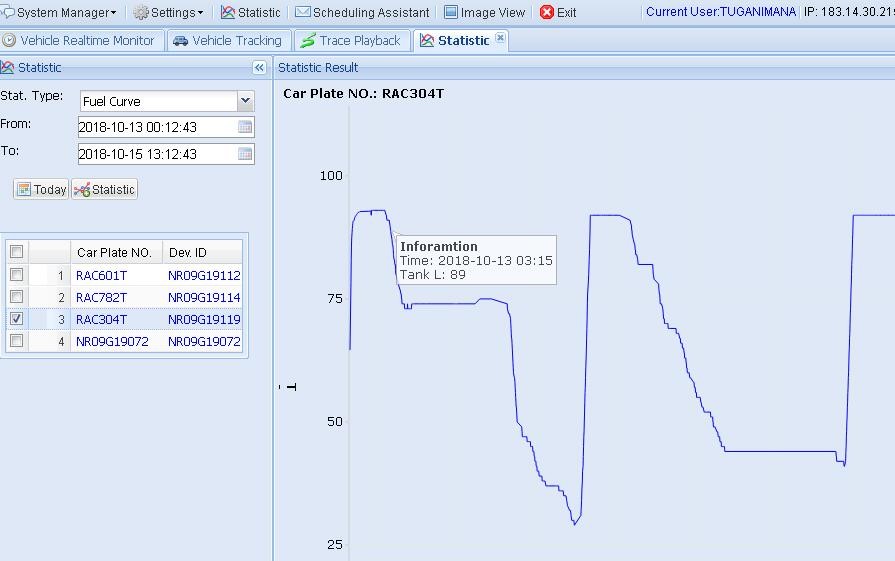Check the RAC782T vehicle checkbox
This screenshot has width=895, height=561.
click(x=17, y=297)
